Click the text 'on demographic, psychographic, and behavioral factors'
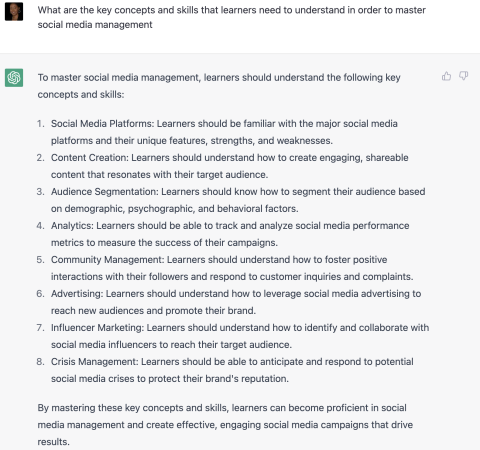This screenshot has height=450, width=480. tap(174, 209)
